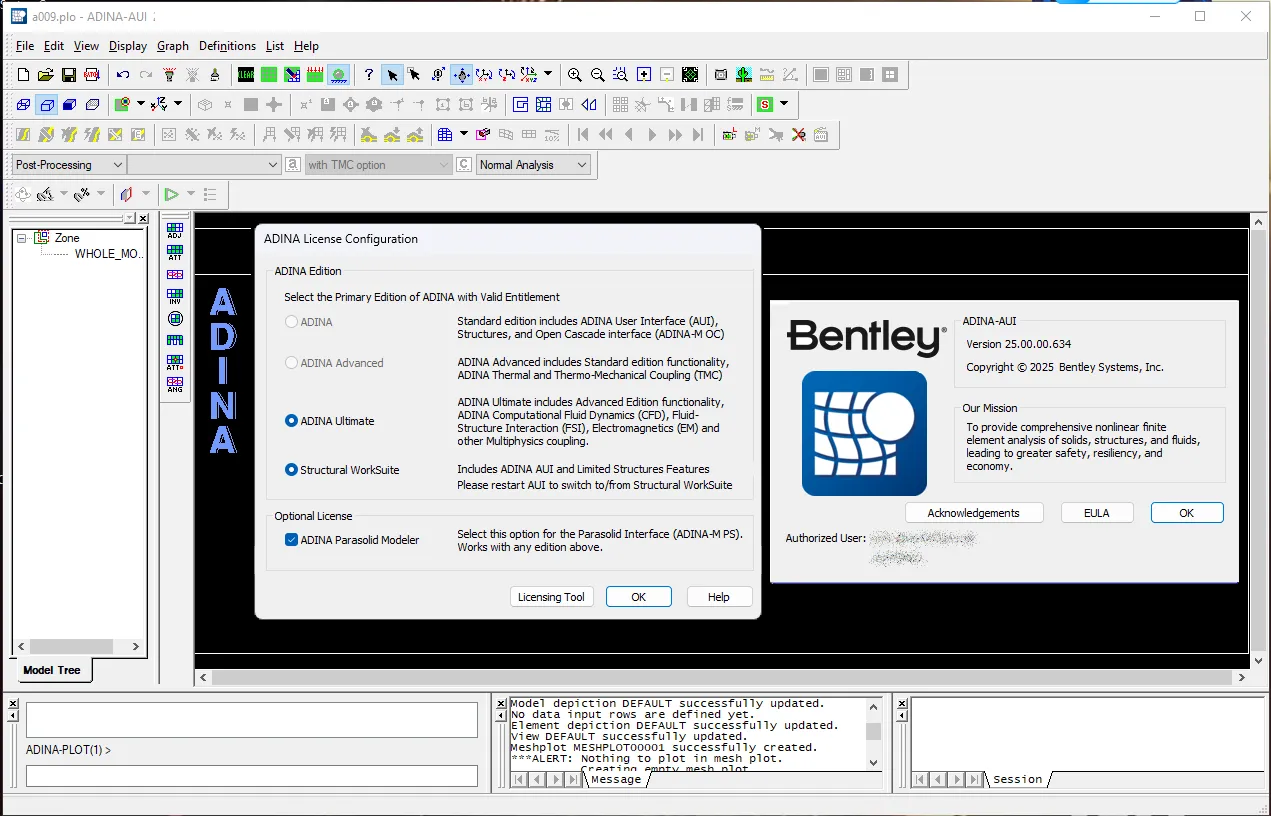Open the dropdown arrow beside the table icon
Screen dimensions: 1271x816
point(464,134)
